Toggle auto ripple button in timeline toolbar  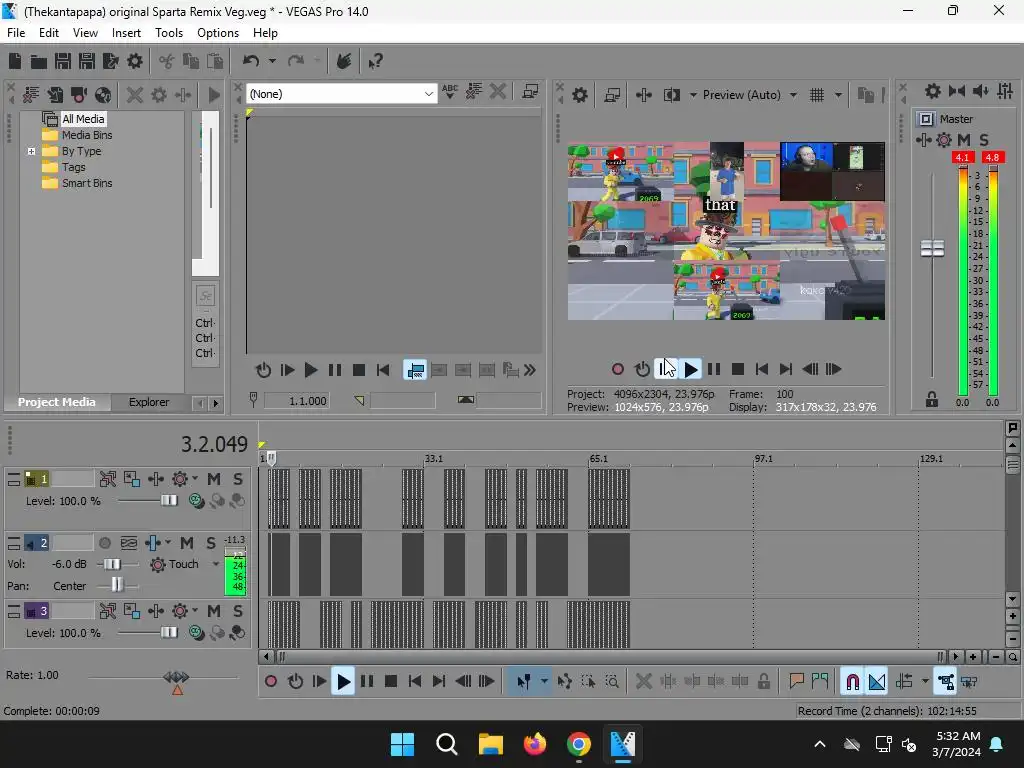click(904, 681)
